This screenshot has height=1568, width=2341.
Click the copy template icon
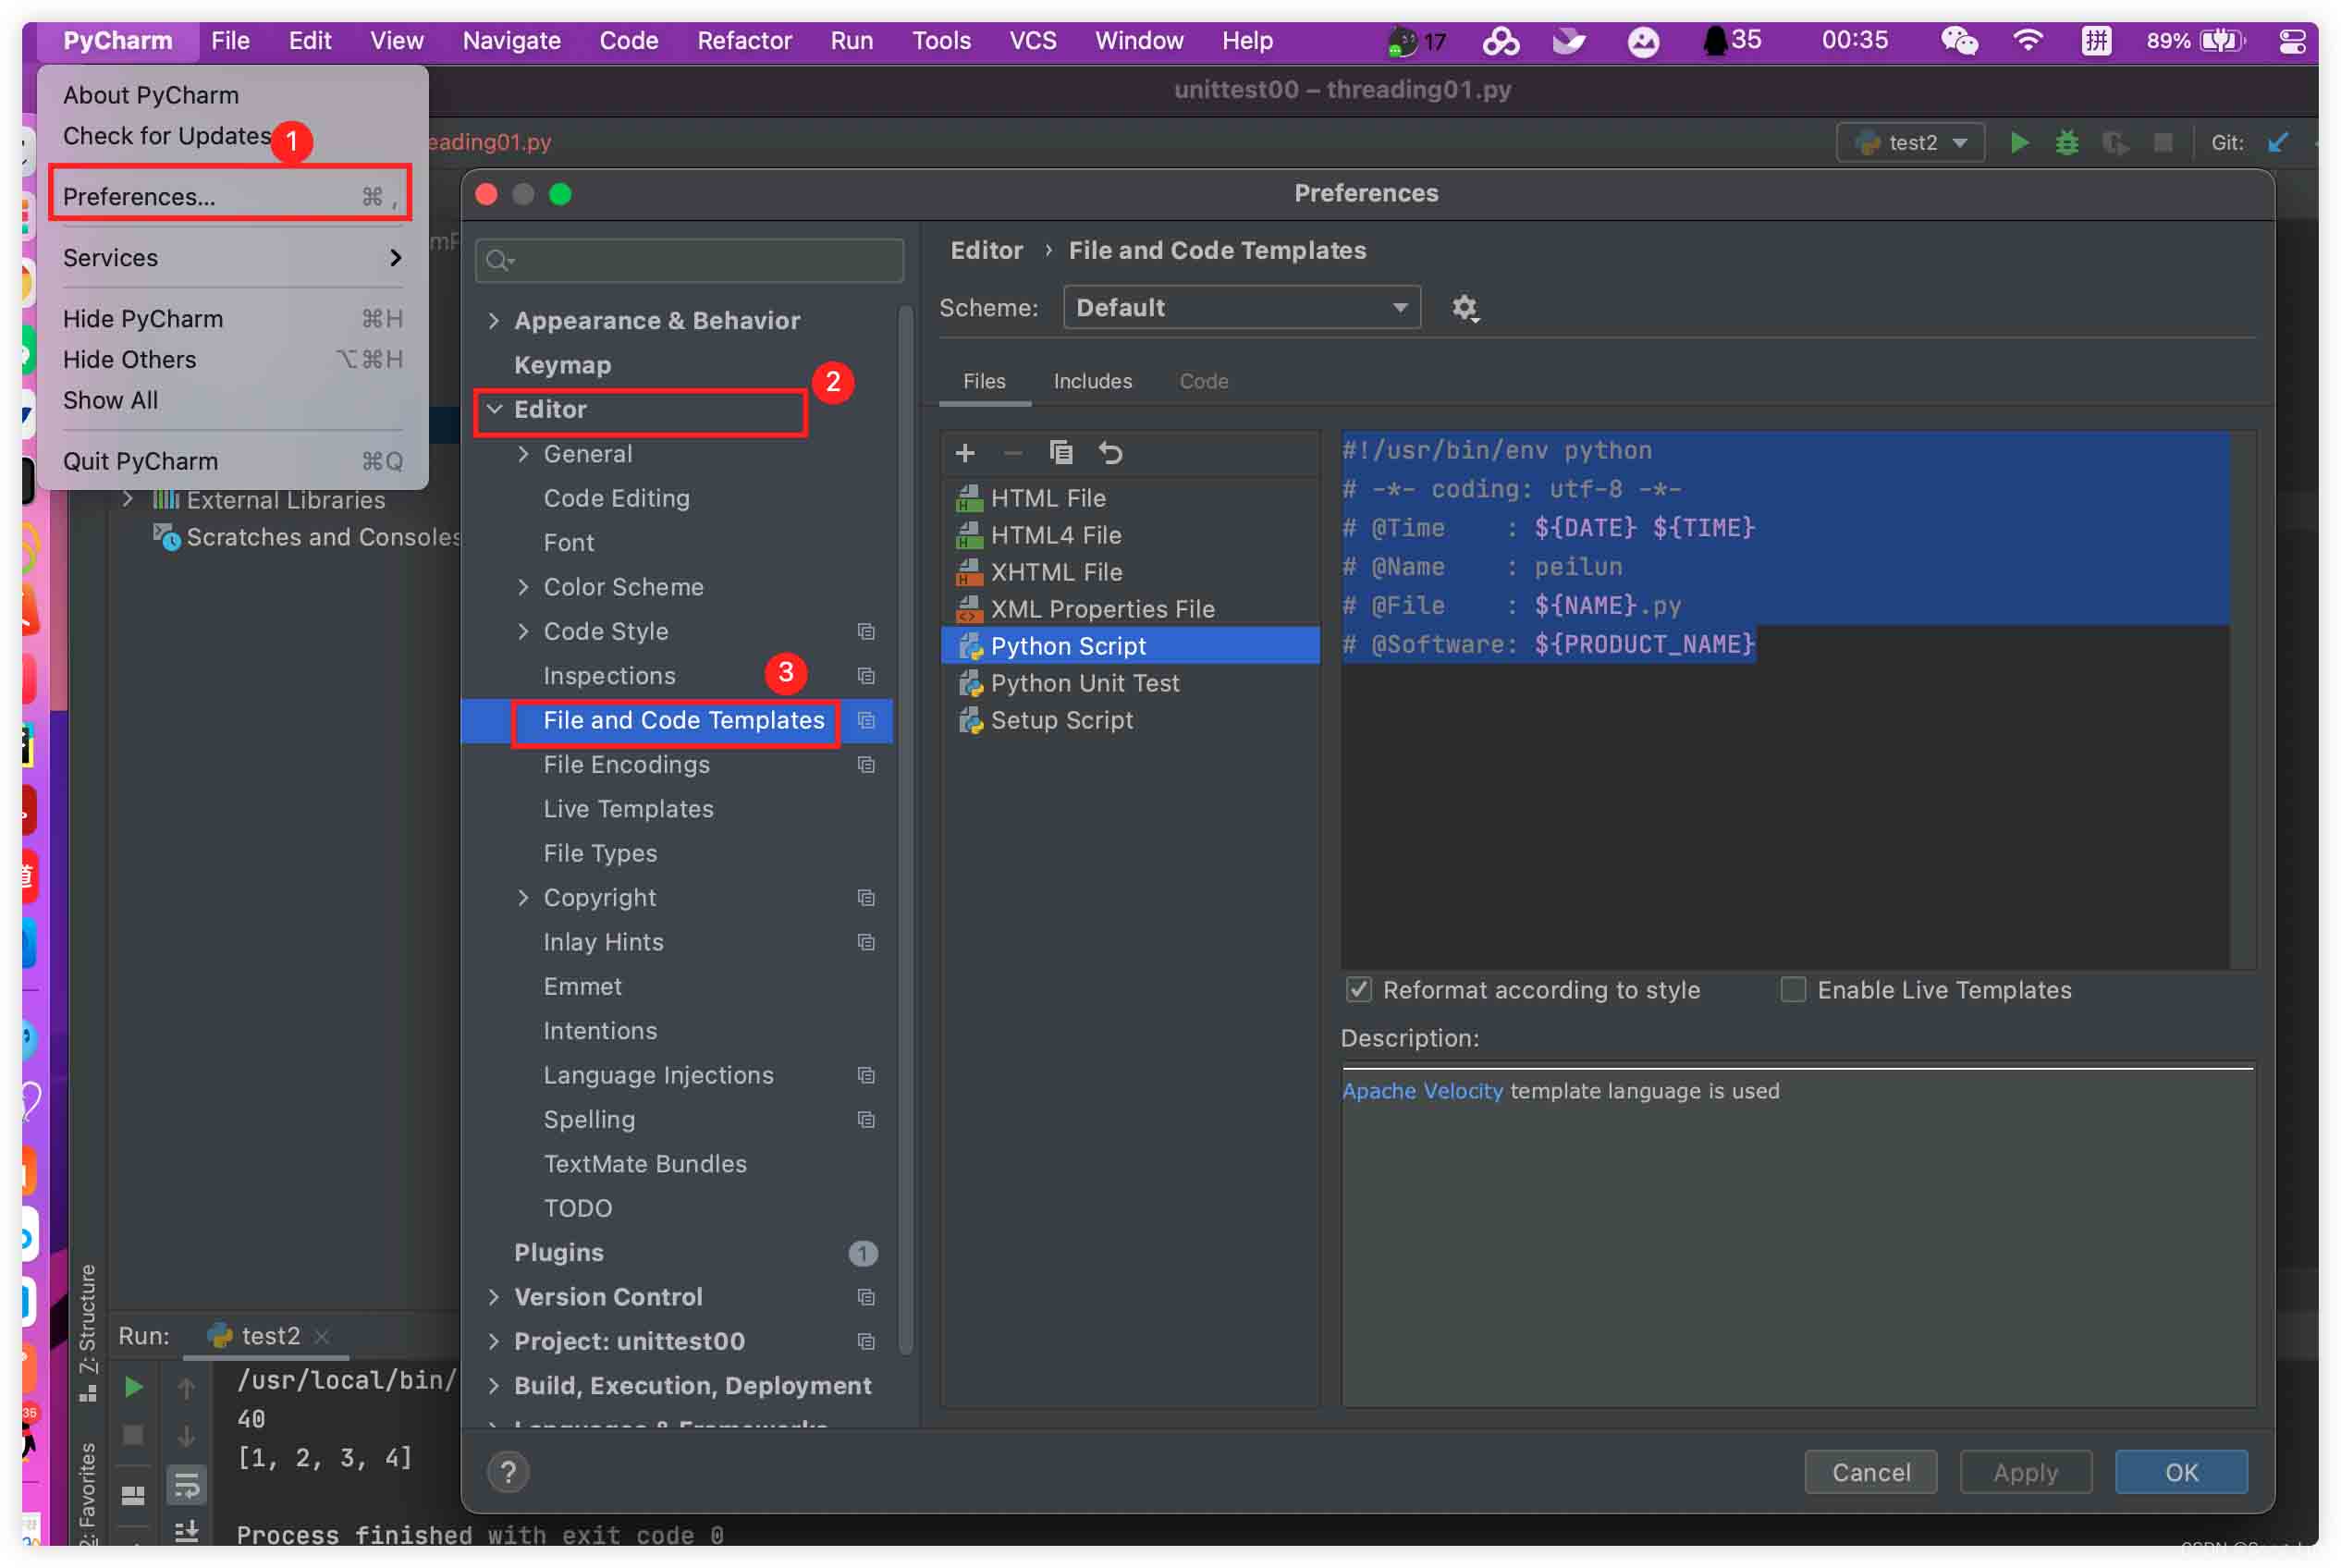pyautogui.click(x=1060, y=453)
